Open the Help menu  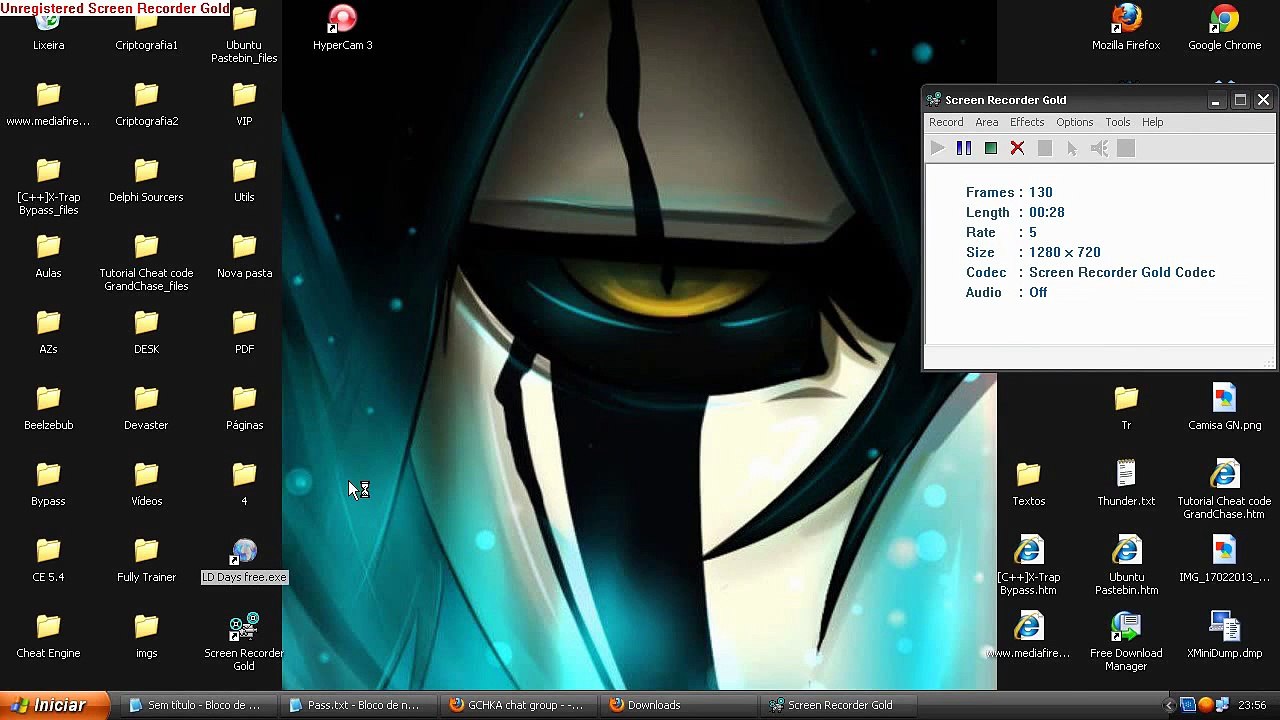point(1153,122)
